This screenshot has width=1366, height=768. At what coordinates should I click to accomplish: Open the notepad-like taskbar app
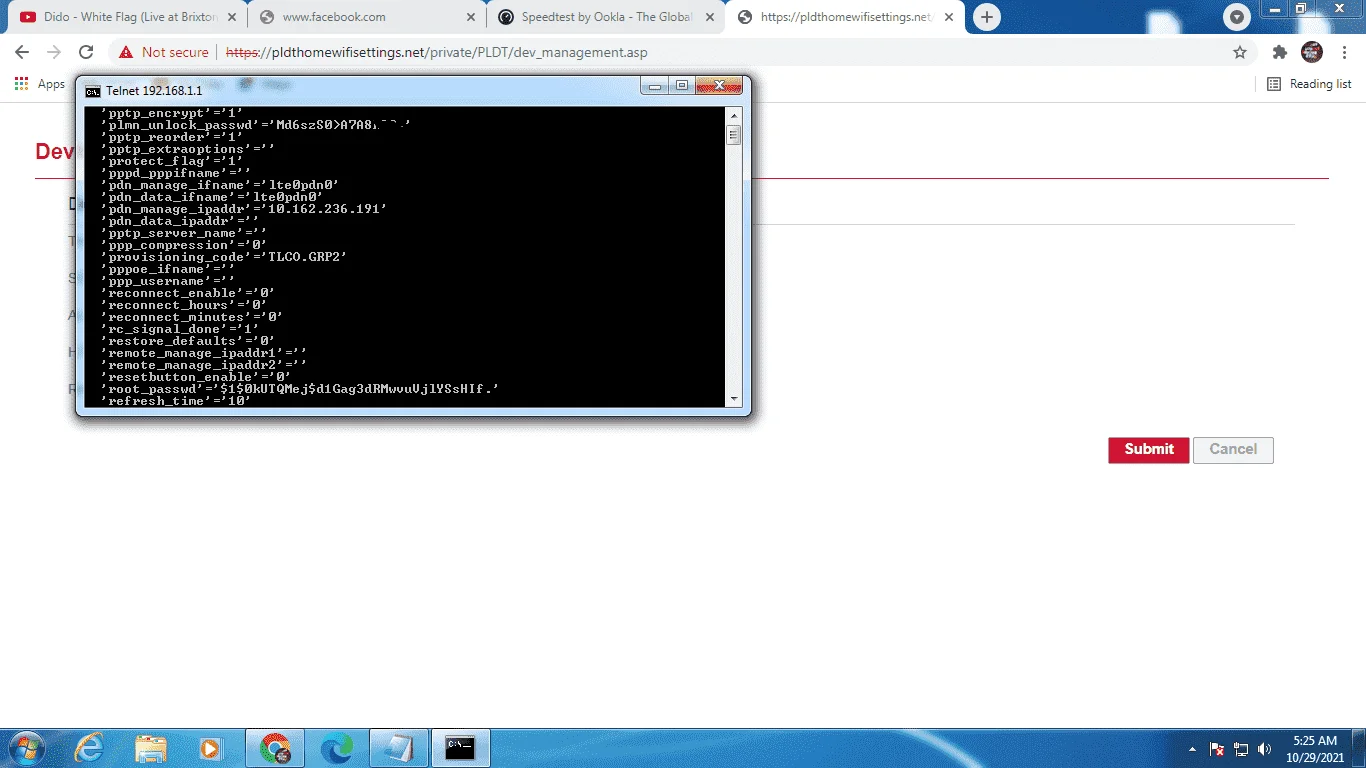tap(398, 748)
